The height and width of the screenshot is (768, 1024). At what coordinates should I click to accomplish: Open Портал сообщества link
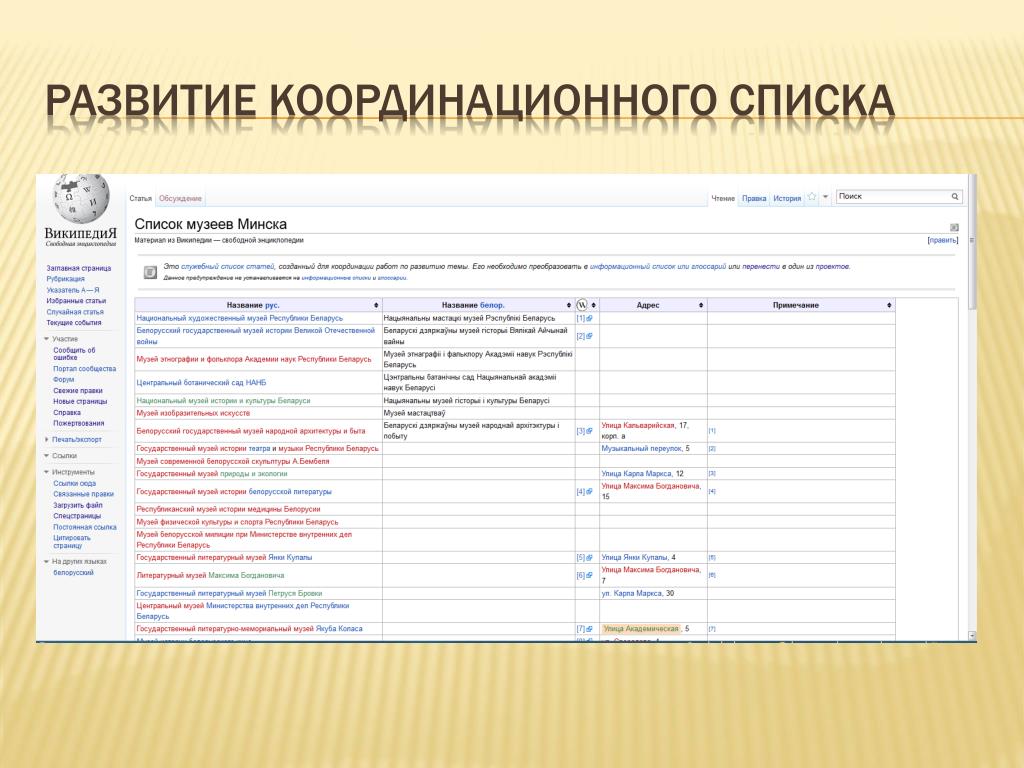click(x=84, y=369)
